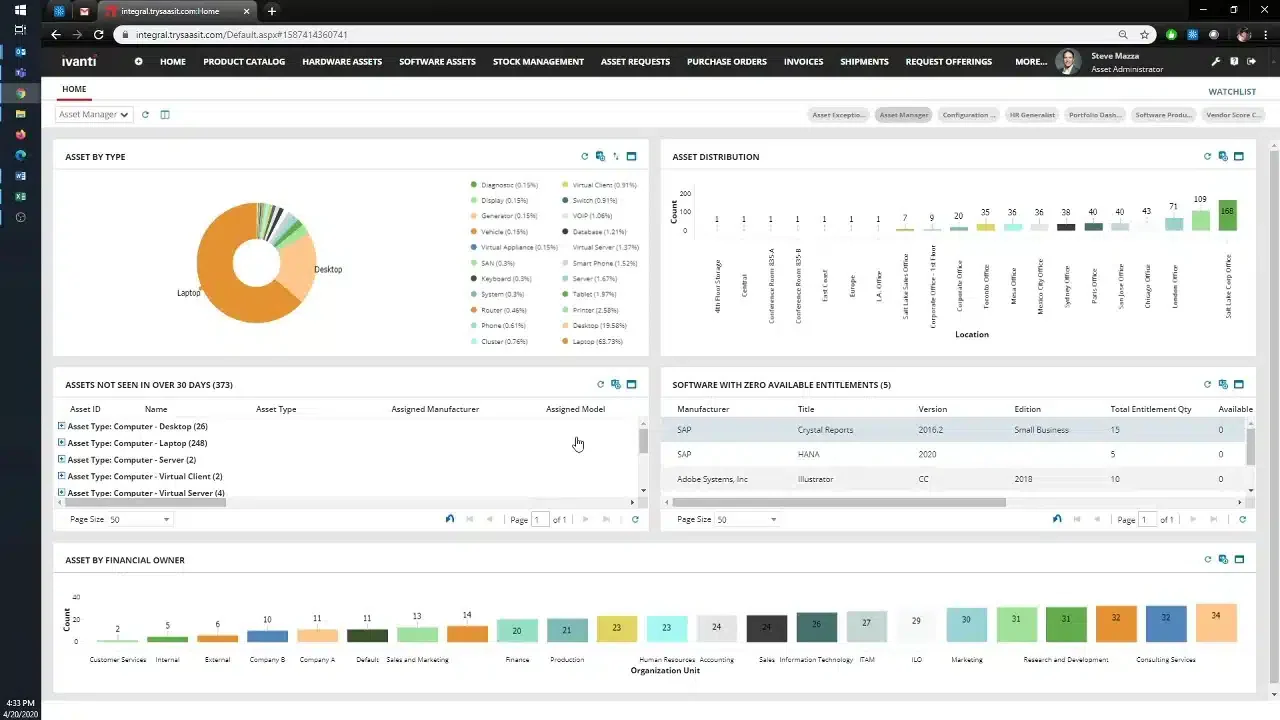Open STOCK MANAGEMENT menu
Screen dimensions: 1280x720
click(x=538, y=61)
